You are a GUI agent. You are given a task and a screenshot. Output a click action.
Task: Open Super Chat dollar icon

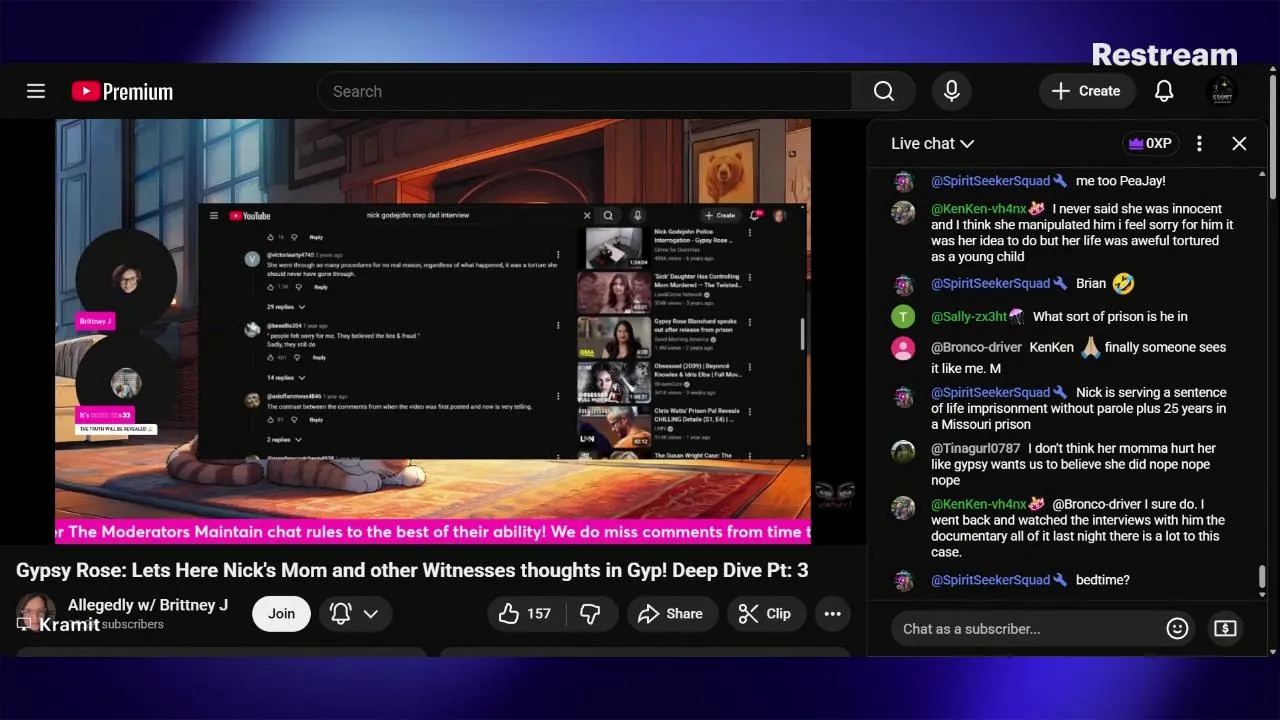[1225, 629]
